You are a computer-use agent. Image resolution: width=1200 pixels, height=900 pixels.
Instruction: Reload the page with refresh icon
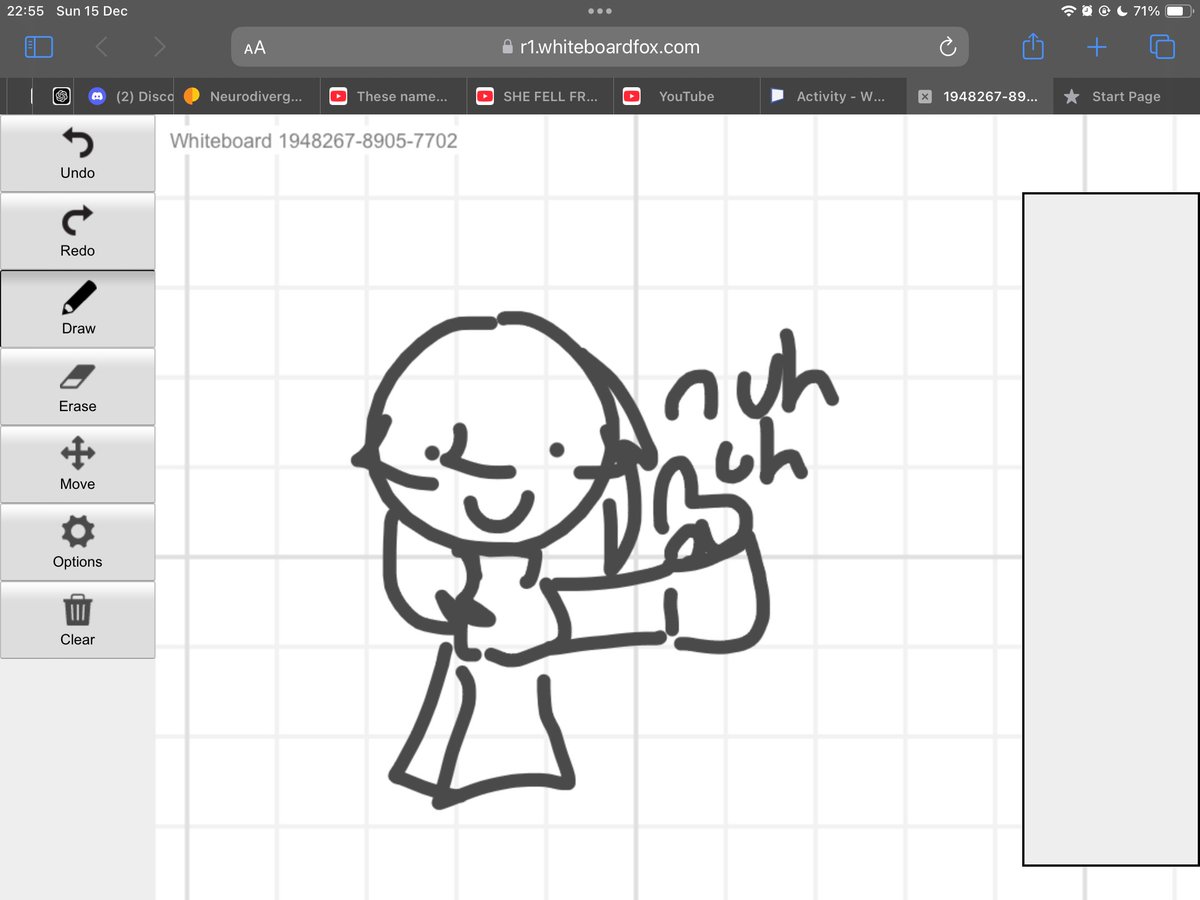coord(947,47)
